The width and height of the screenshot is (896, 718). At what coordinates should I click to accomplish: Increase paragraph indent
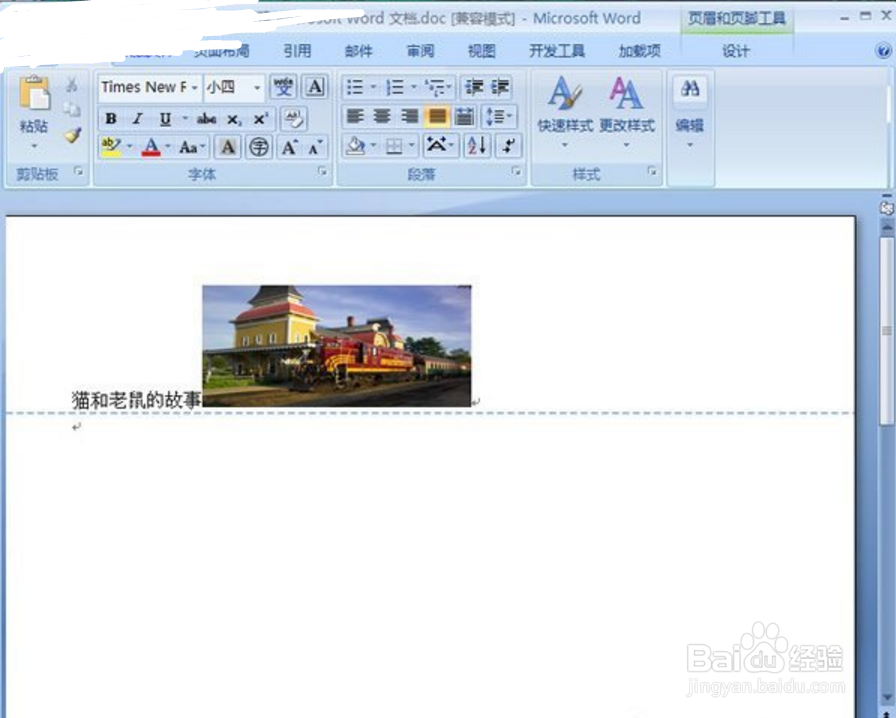499,87
